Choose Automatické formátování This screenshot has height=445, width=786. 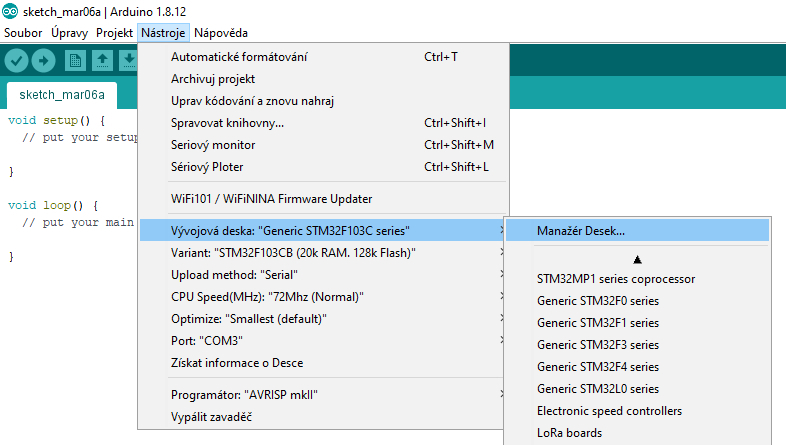[x=323, y=57]
